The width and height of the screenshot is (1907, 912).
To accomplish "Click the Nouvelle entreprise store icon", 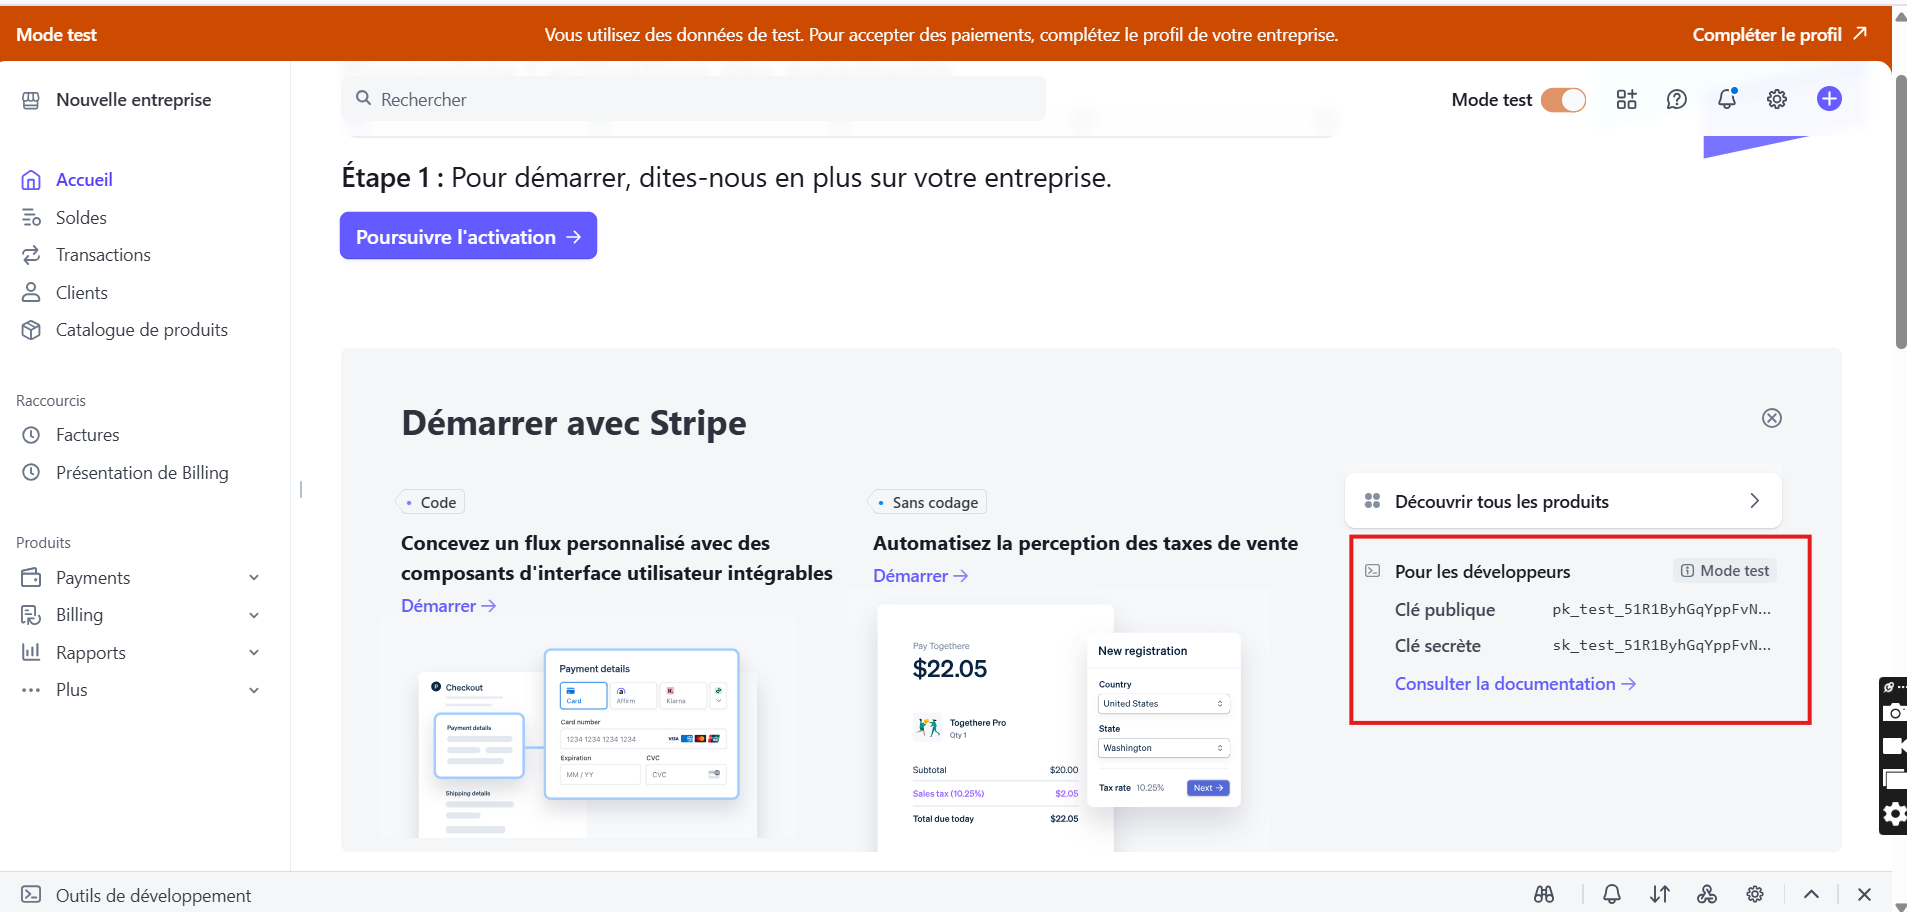I will [31, 100].
